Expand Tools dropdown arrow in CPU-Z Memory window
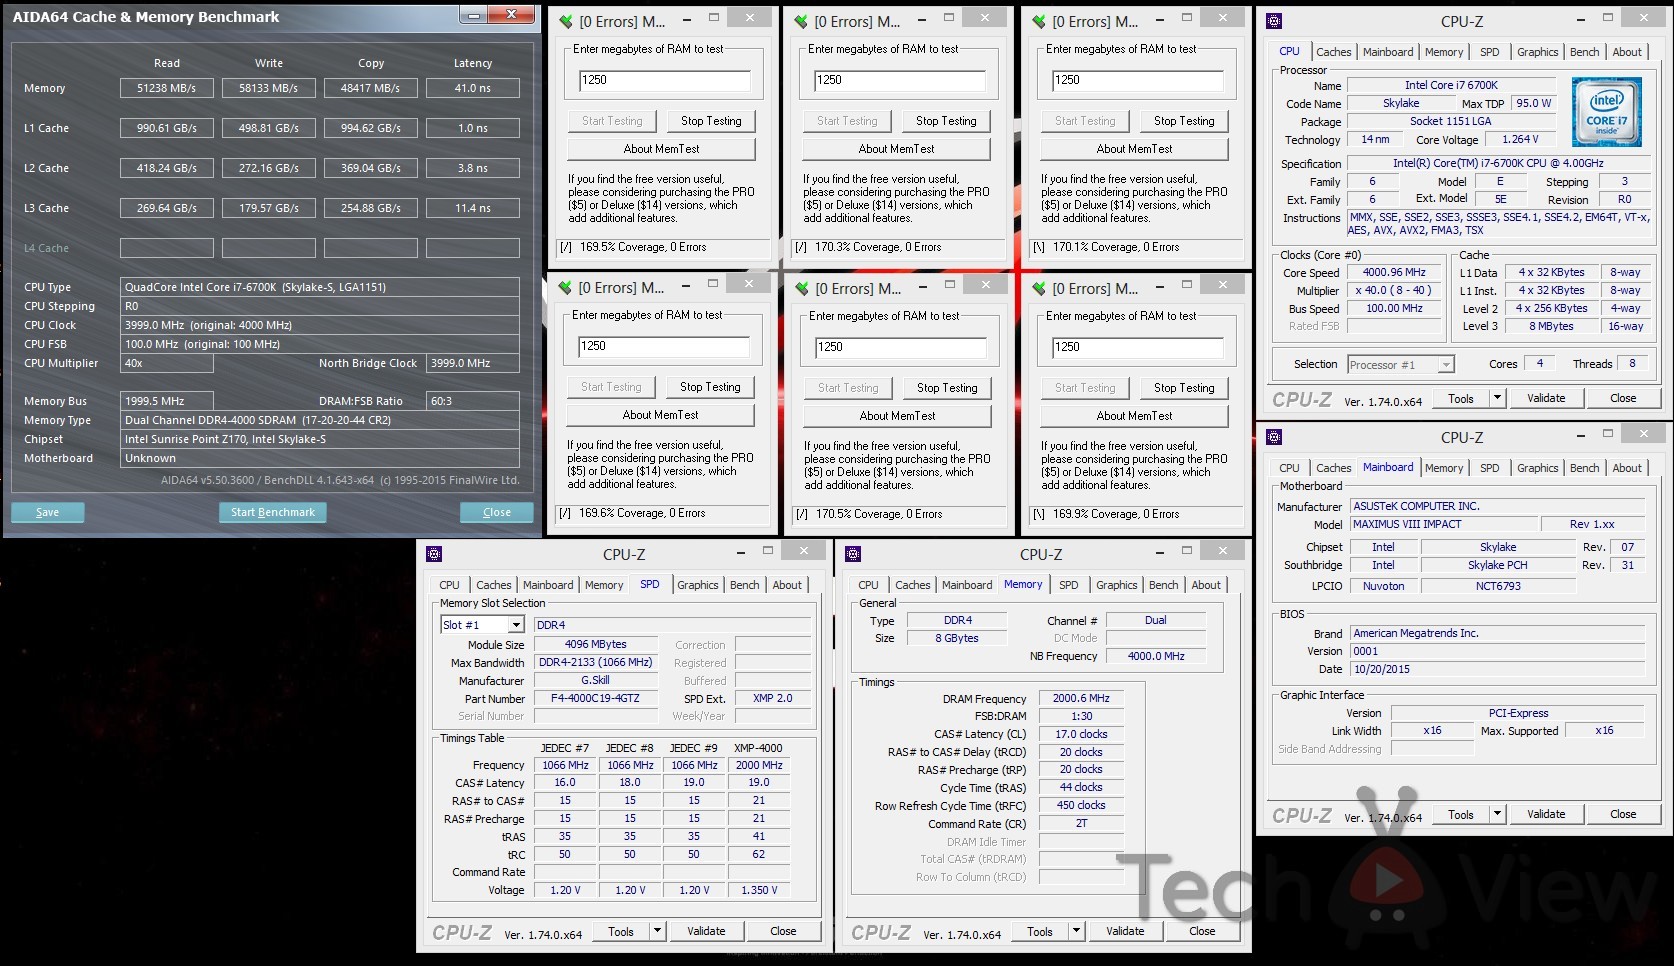Image resolution: width=1674 pixels, height=966 pixels. click(x=1076, y=931)
